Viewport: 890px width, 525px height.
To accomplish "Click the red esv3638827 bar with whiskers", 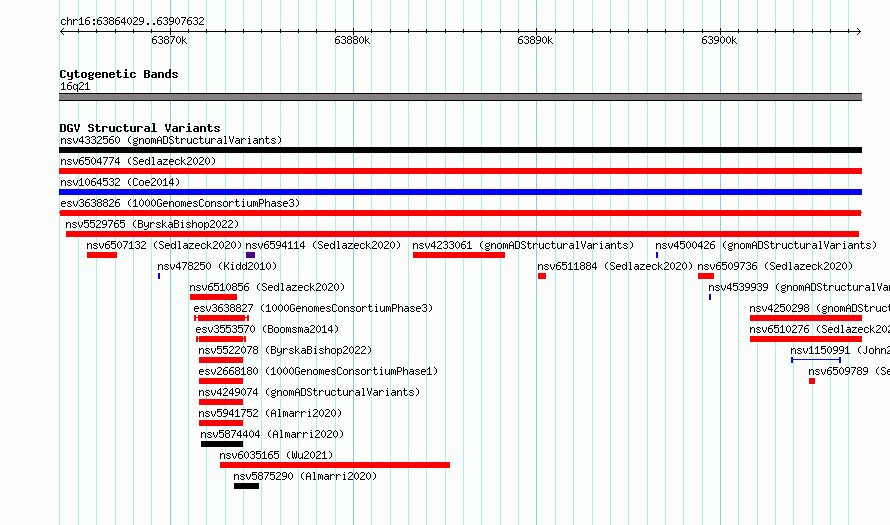I will click(221, 318).
